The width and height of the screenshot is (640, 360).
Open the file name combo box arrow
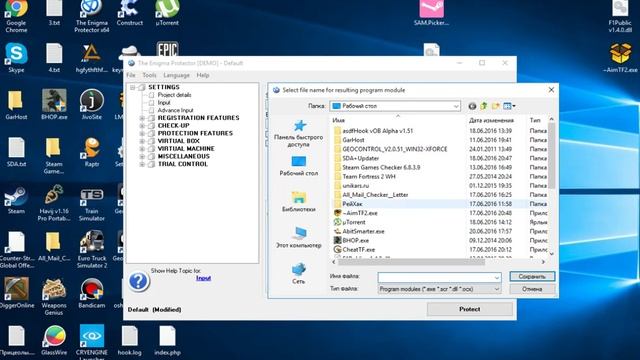point(497,278)
